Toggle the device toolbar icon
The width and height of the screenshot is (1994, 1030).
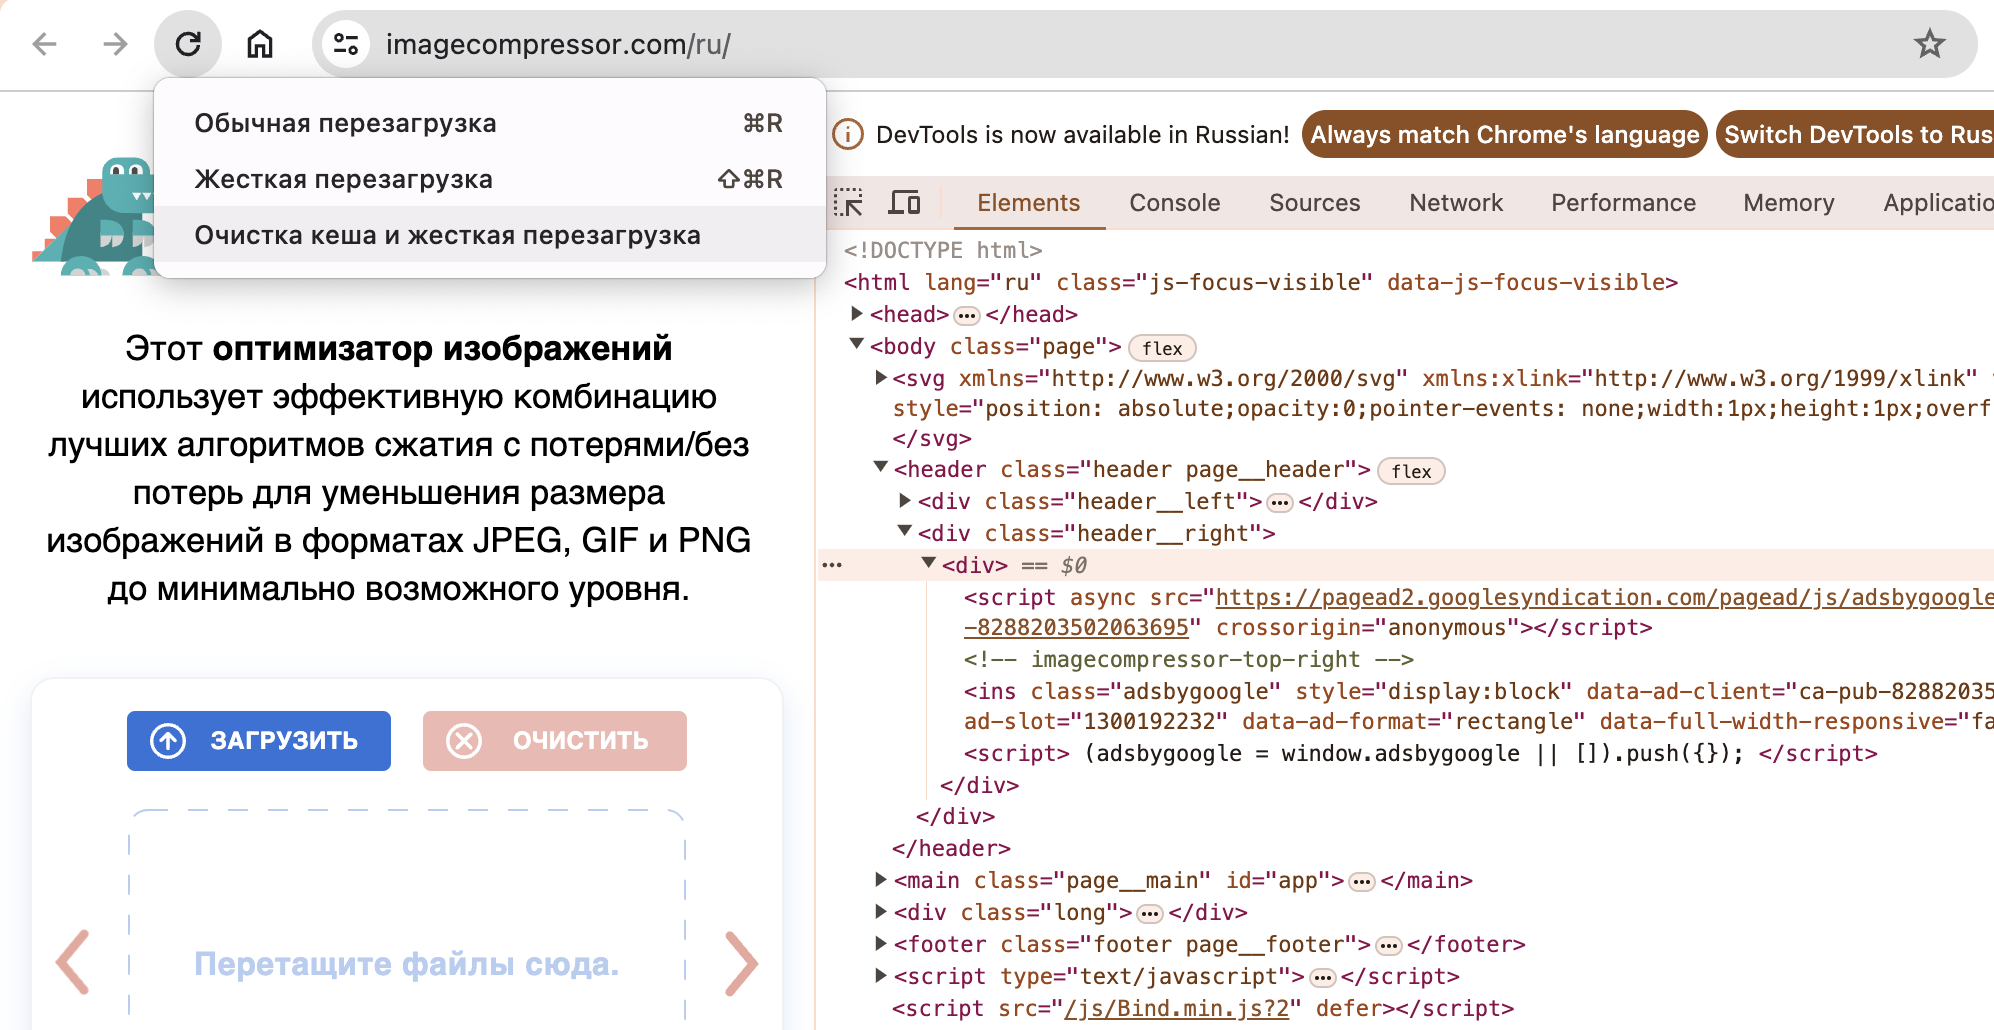904,203
